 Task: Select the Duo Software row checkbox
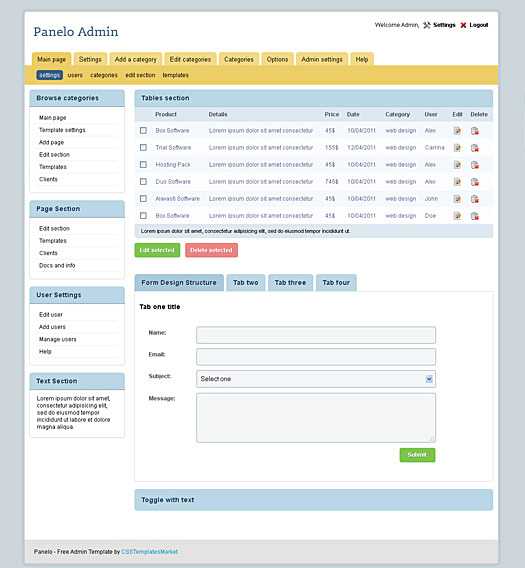[143, 181]
